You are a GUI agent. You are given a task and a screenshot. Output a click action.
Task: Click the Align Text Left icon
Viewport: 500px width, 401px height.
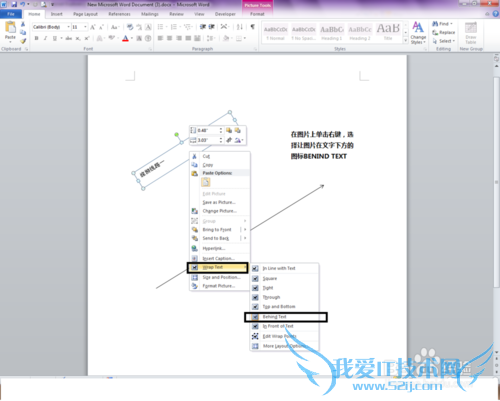160,38
